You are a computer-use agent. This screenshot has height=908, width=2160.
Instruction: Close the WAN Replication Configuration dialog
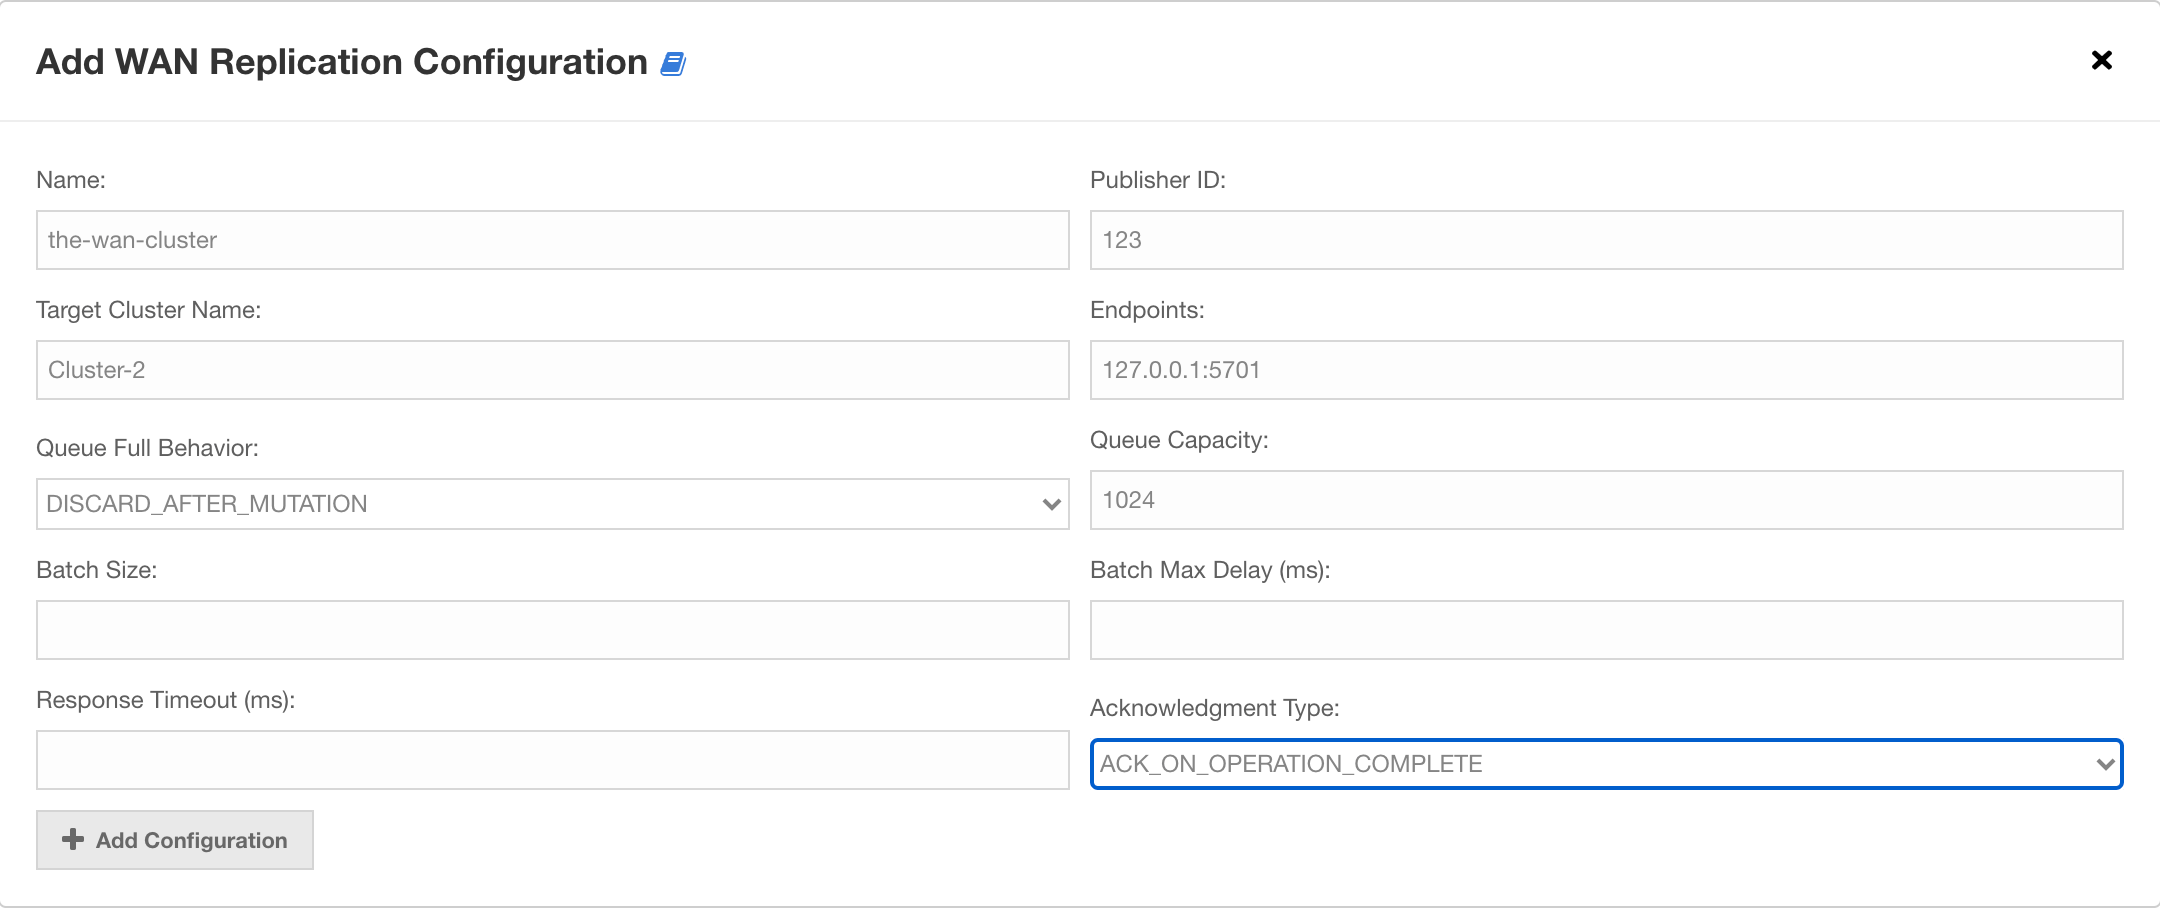pyautogui.click(x=2101, y=61)
